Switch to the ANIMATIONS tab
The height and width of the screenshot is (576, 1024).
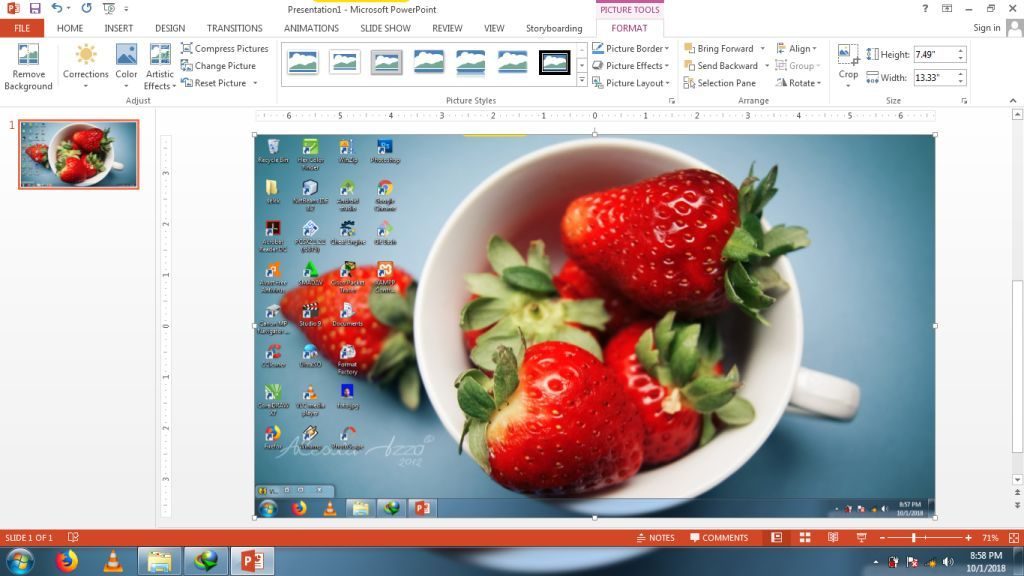tap(311, 28)
